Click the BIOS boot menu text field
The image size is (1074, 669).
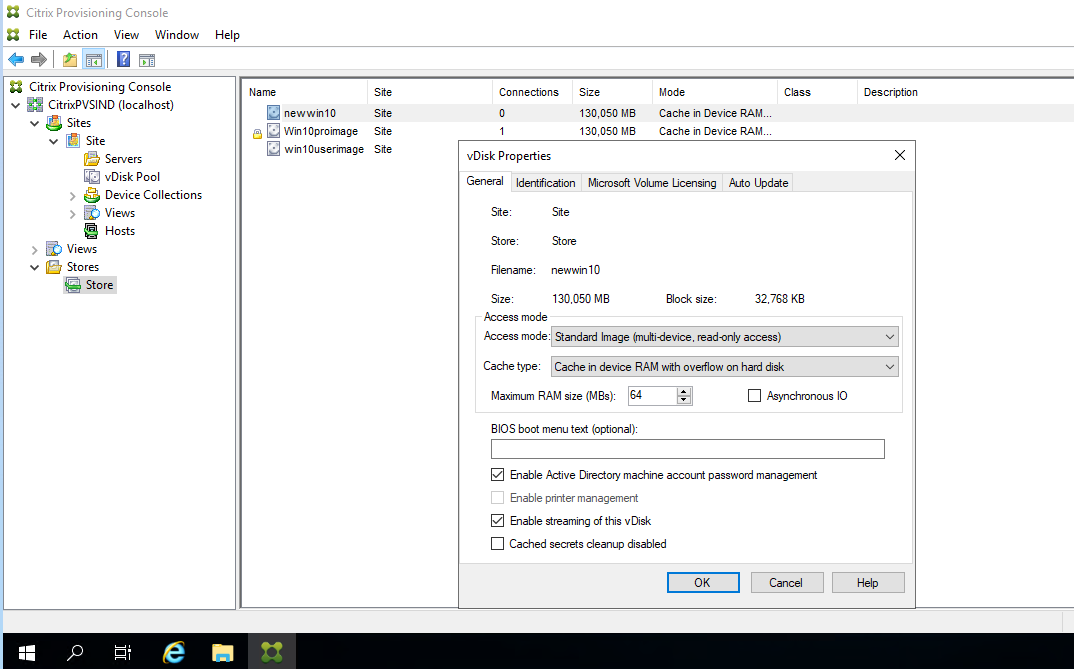688,449
